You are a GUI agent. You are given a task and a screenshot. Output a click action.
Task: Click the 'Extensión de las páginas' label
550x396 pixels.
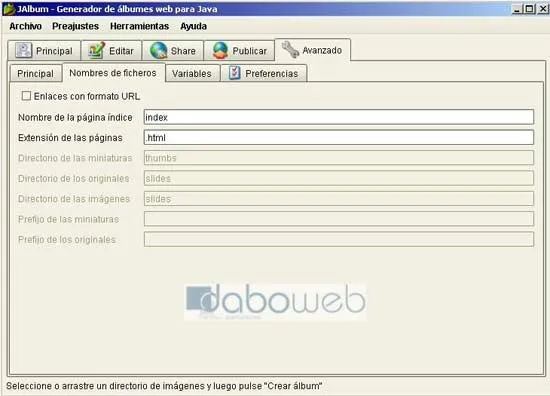pos(70,138)
